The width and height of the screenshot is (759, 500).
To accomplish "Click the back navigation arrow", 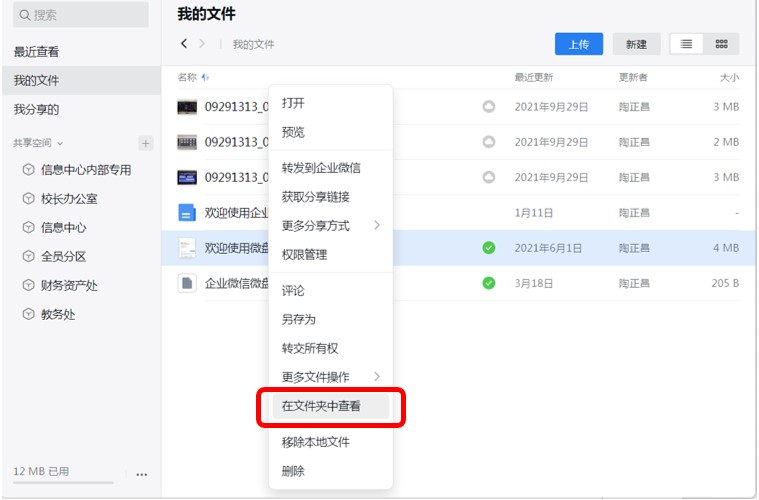I will [x=184, y=44].
